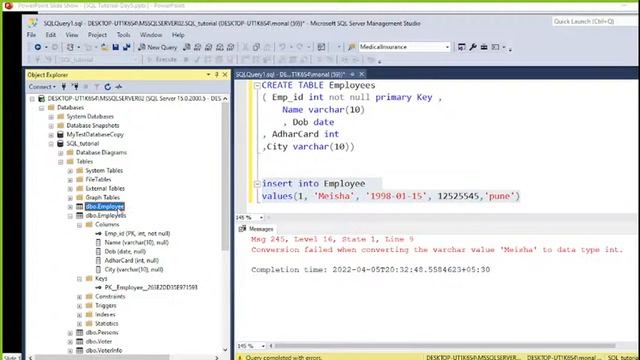Select the AdharCard (int, null) column
640x360 pixels.
[x=131, y=260]
